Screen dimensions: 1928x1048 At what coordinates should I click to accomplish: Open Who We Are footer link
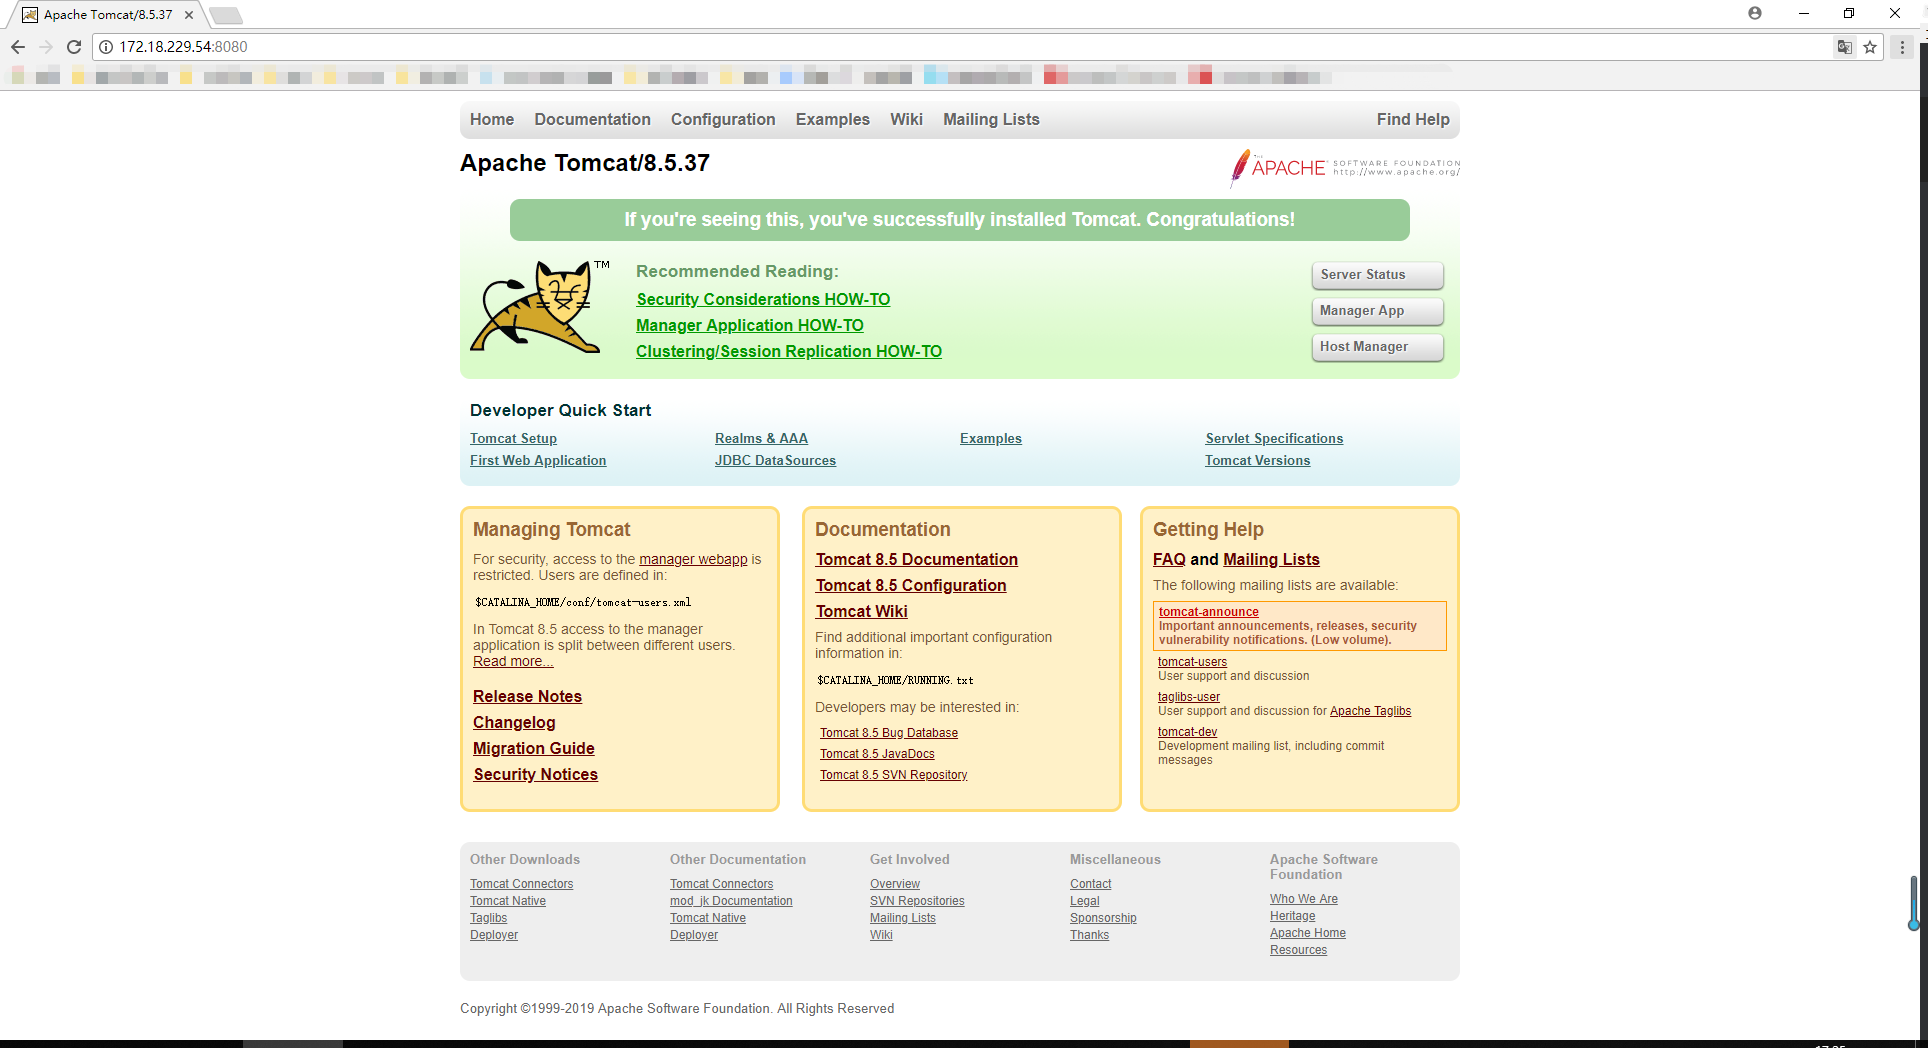1304,899
